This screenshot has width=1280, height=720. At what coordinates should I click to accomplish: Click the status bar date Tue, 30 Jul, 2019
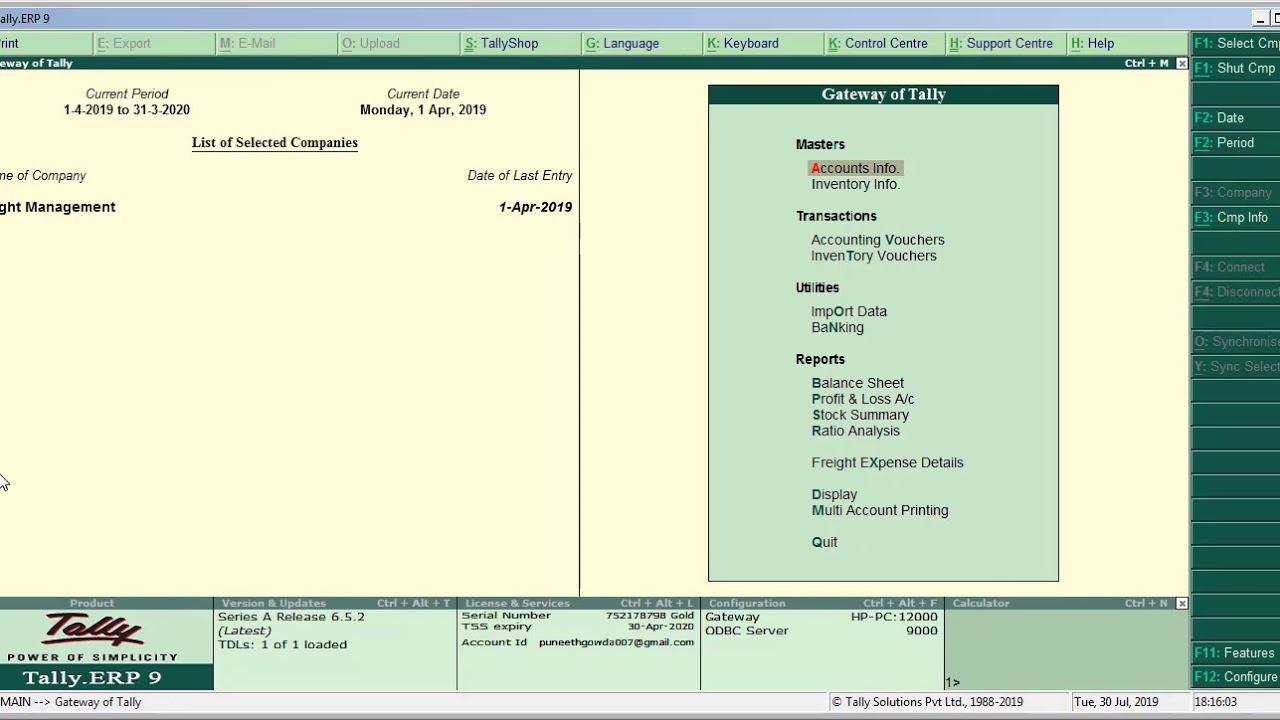(1116, 702)
